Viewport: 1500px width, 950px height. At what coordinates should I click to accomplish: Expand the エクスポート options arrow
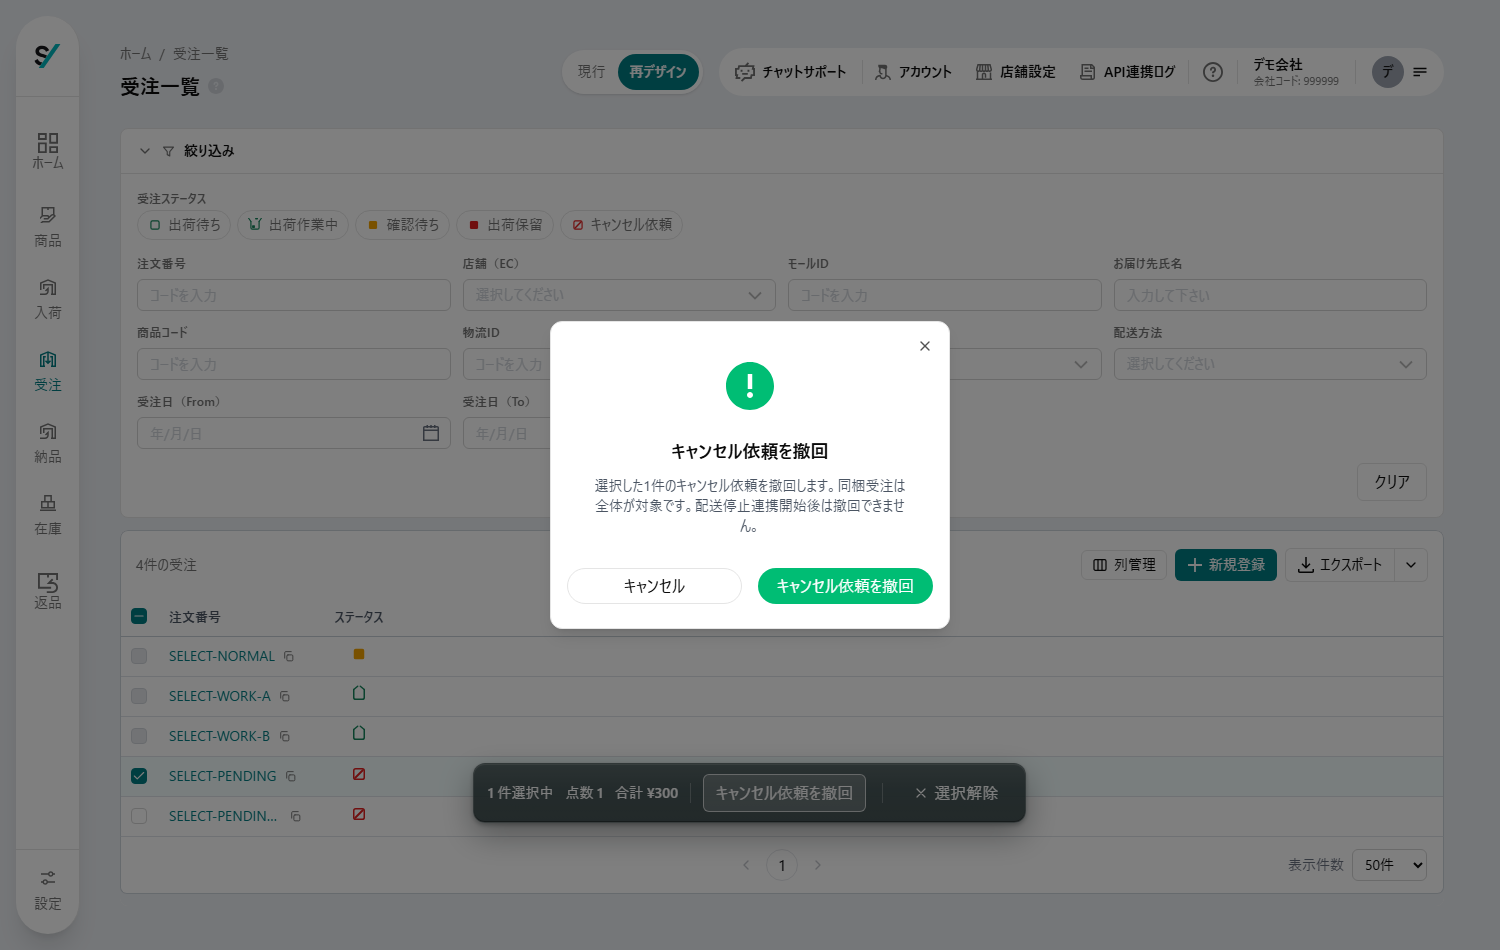1411,565
